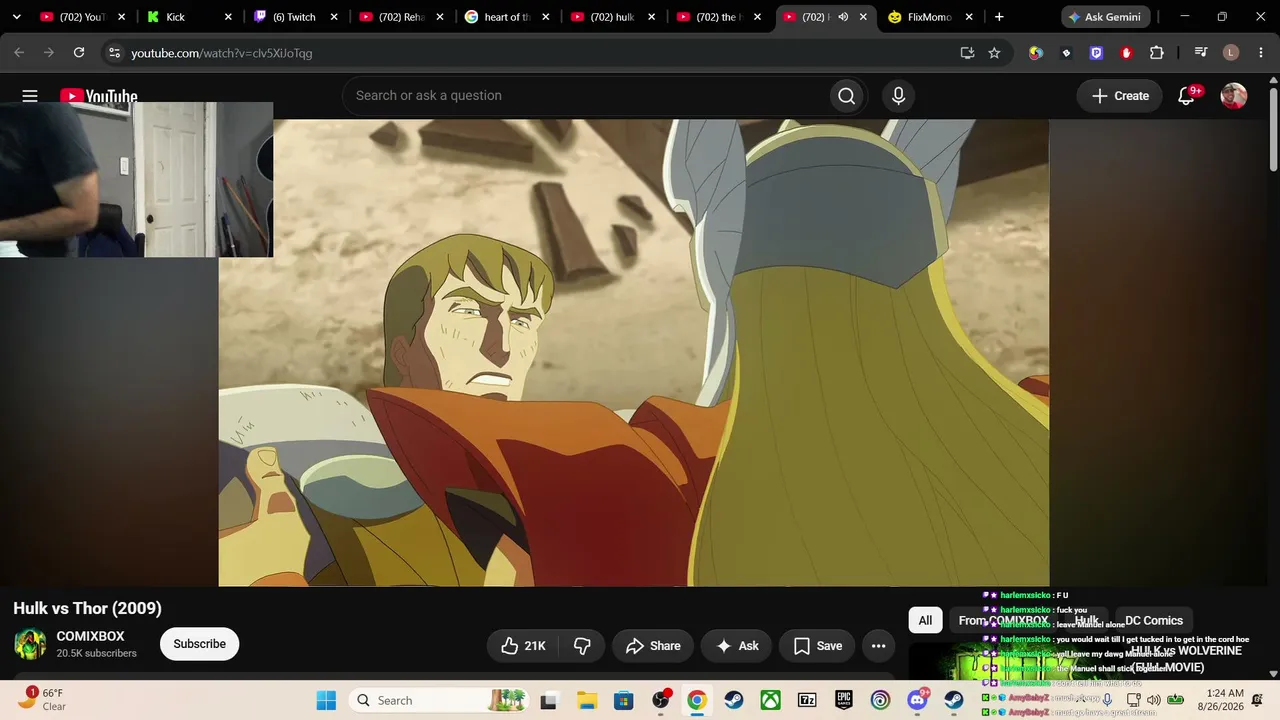Click the 'Hulk vs Thor (2009)' video title
Image resolution: width=1280 pixels, height=720 pixels.
[87, 608]
